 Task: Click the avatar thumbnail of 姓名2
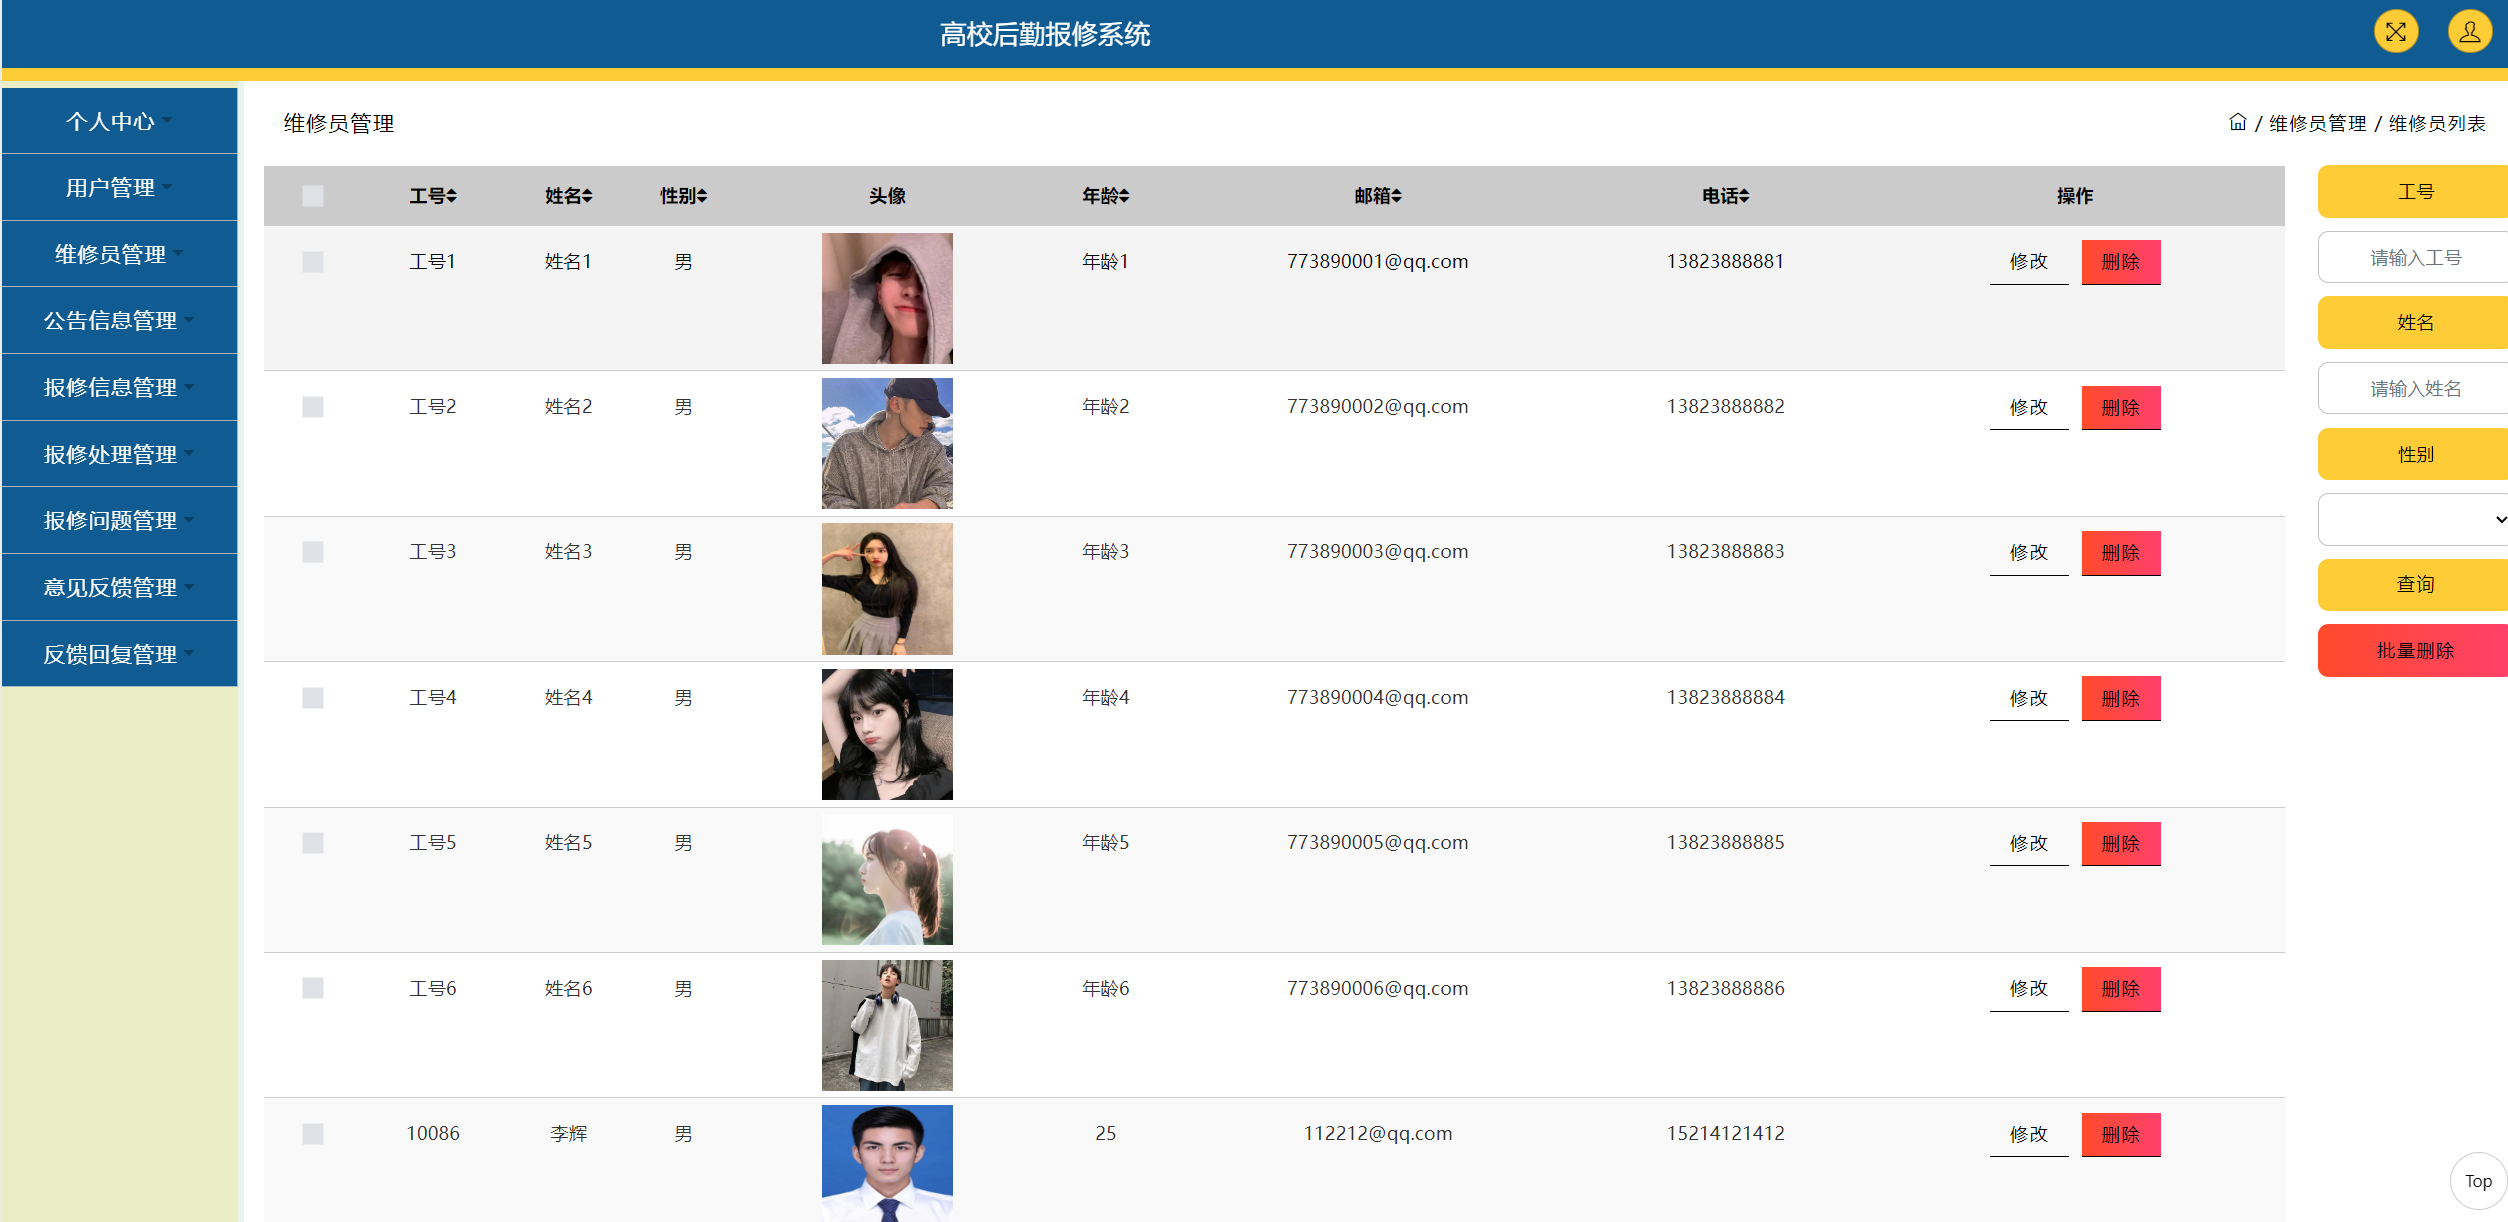click(x=887, y=443)
